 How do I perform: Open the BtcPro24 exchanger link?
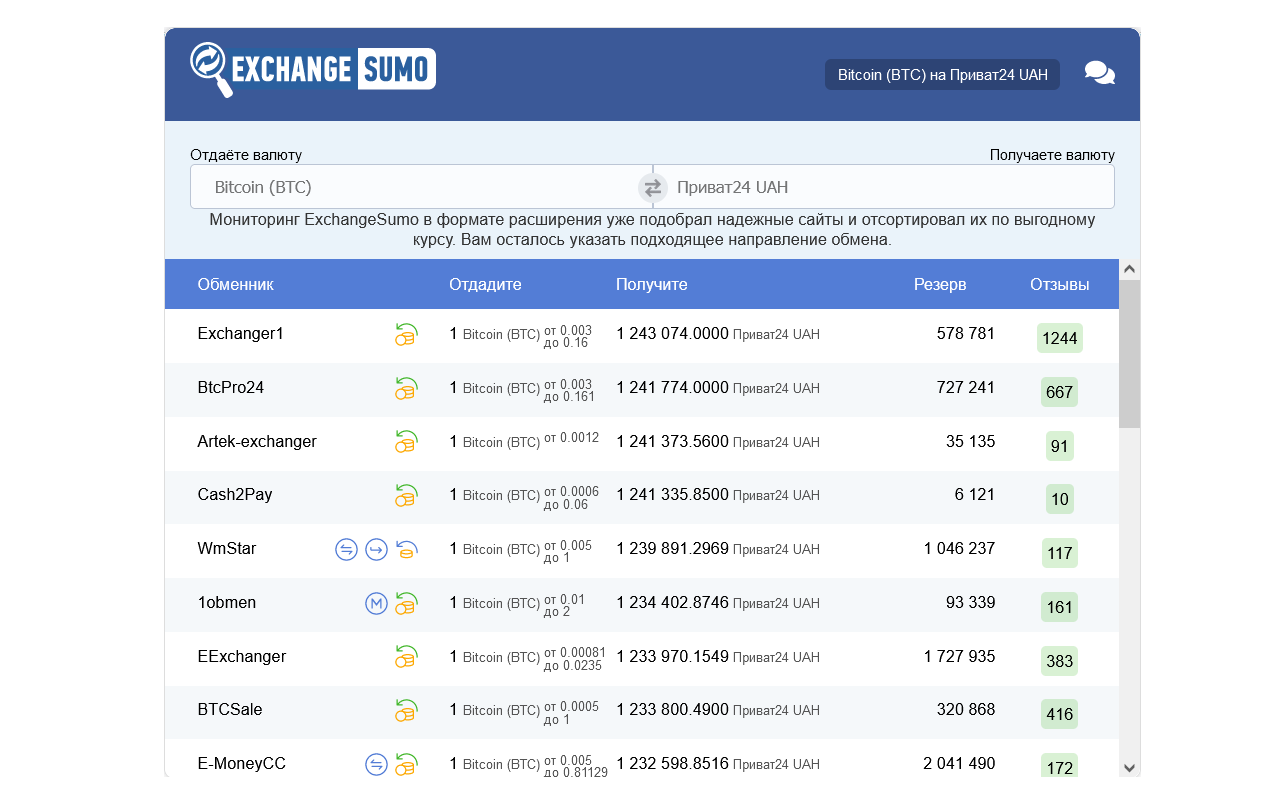point(231,388)
